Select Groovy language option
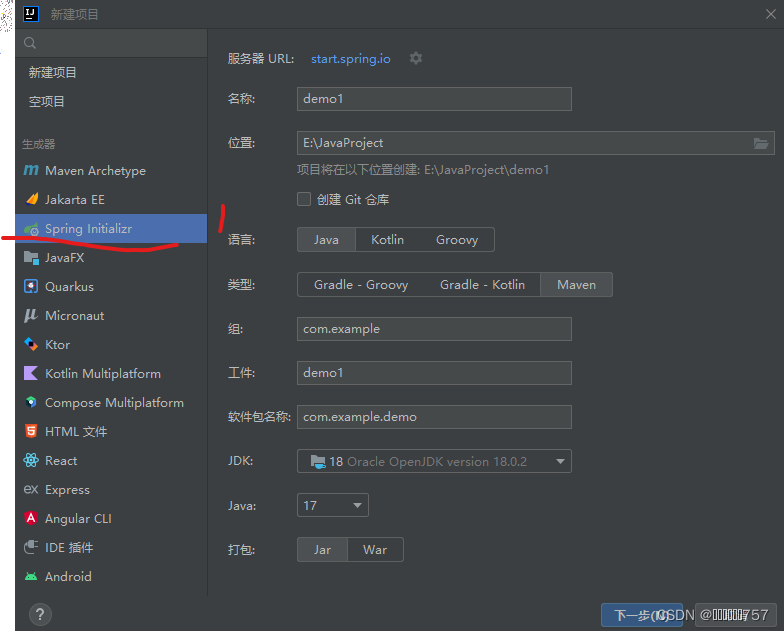 [x=457, y=240]
